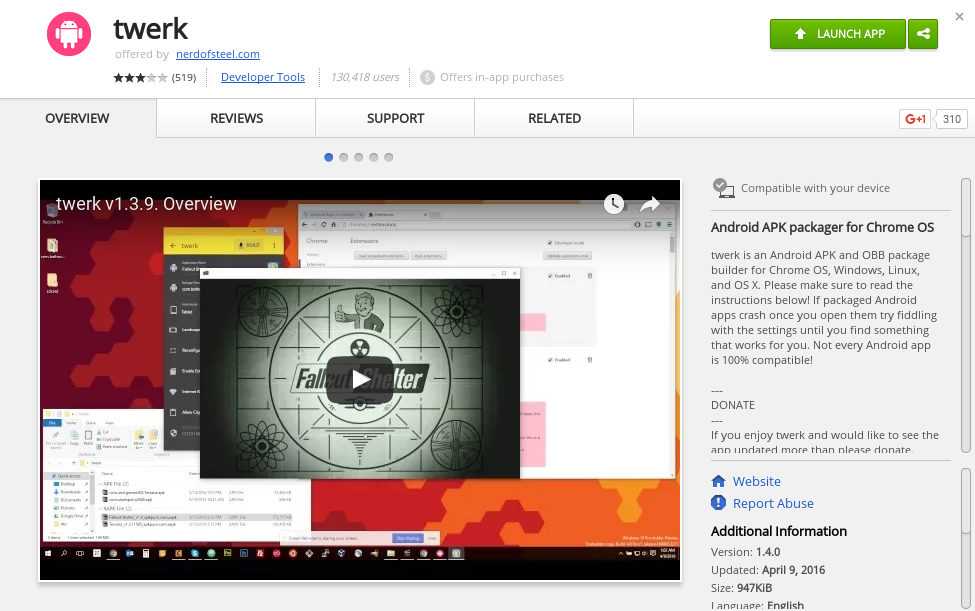Click the compatible-with-device check icon
This screenshot has height=611, width=975.
coord(723,188)
